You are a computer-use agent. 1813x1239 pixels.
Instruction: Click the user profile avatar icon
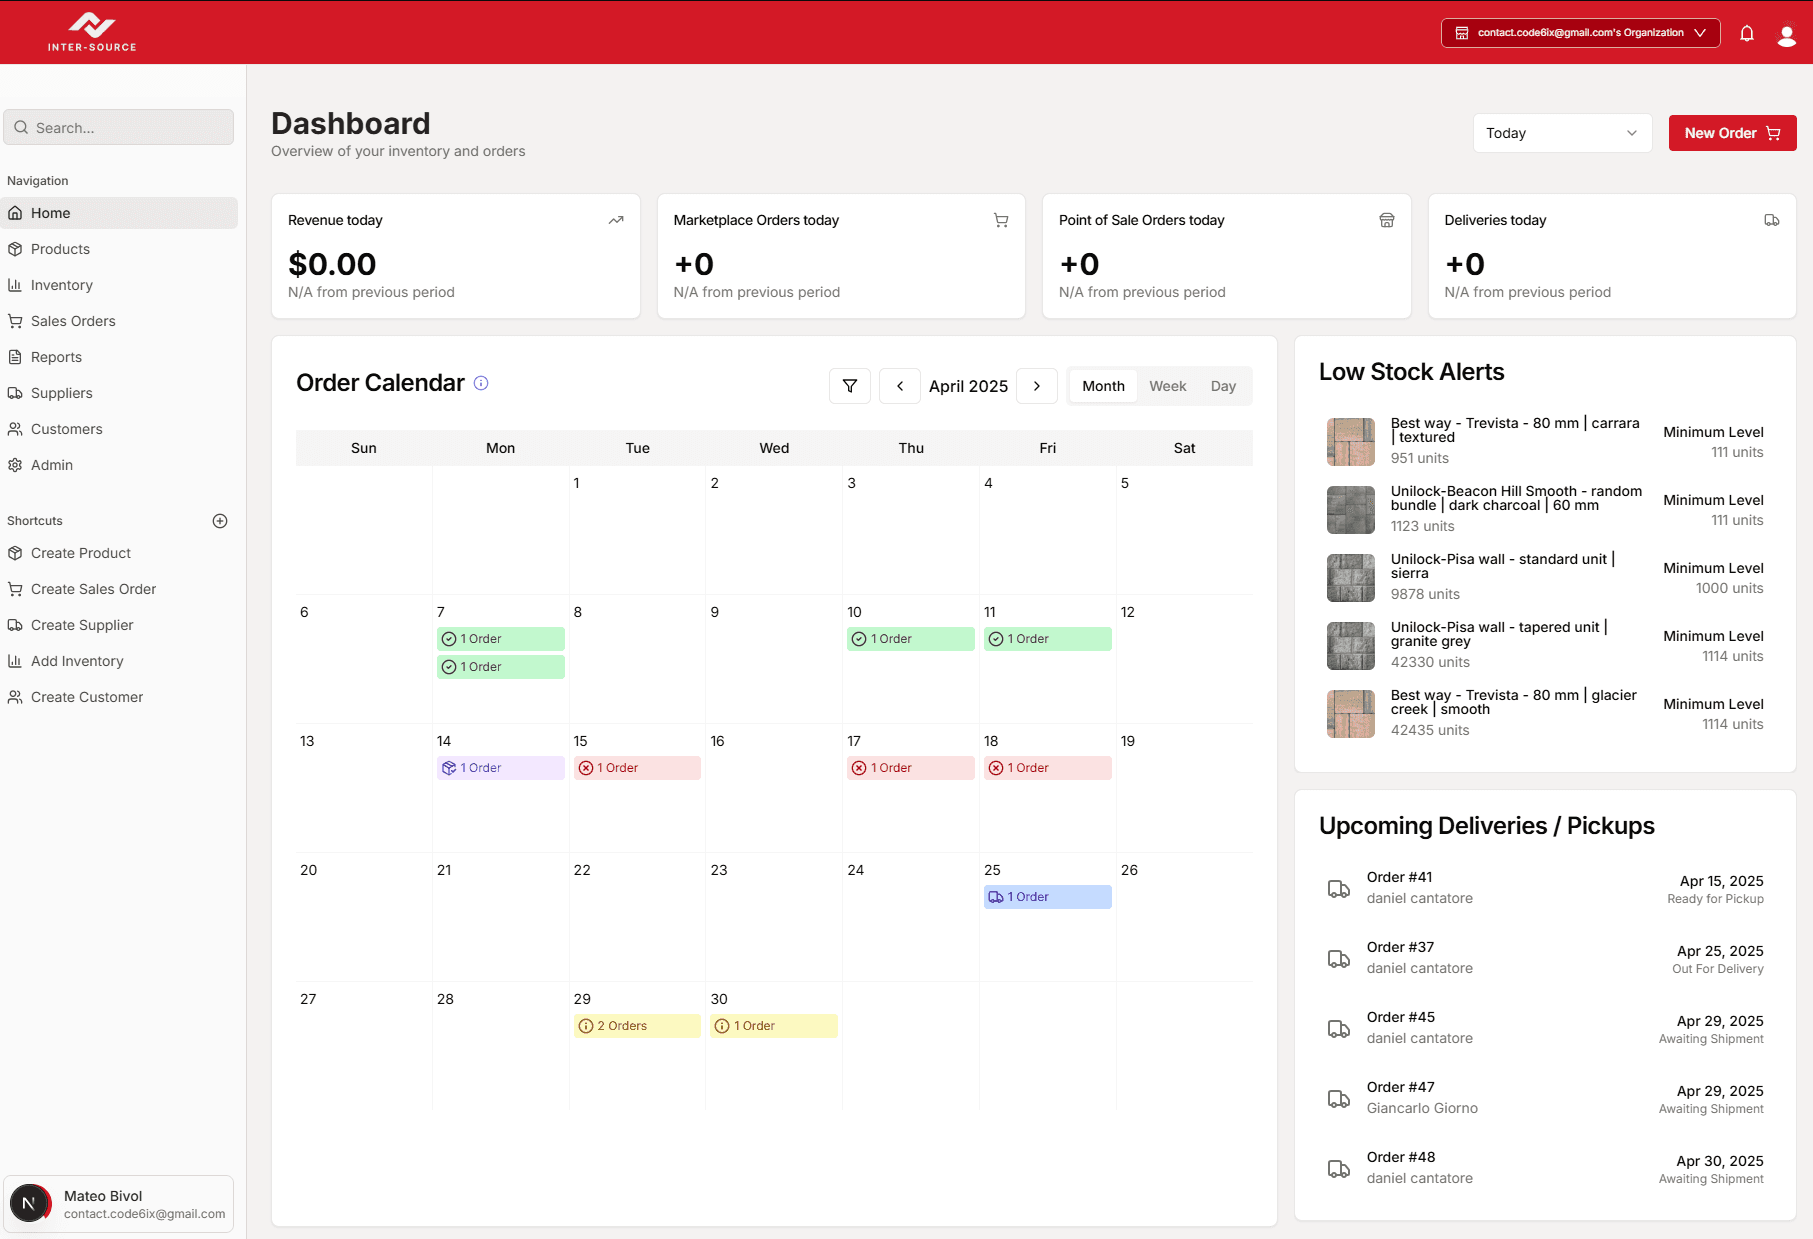[x=1786, y=34]
